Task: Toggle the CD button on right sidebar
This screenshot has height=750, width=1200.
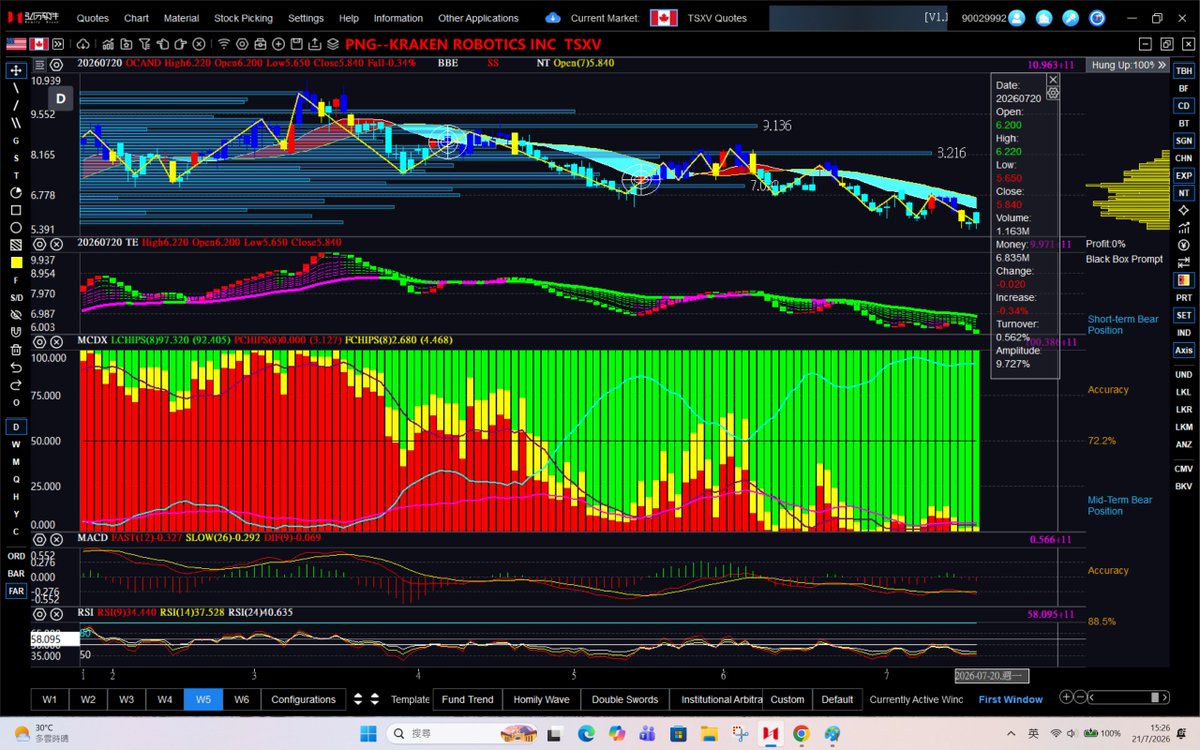Action: 1183,106
